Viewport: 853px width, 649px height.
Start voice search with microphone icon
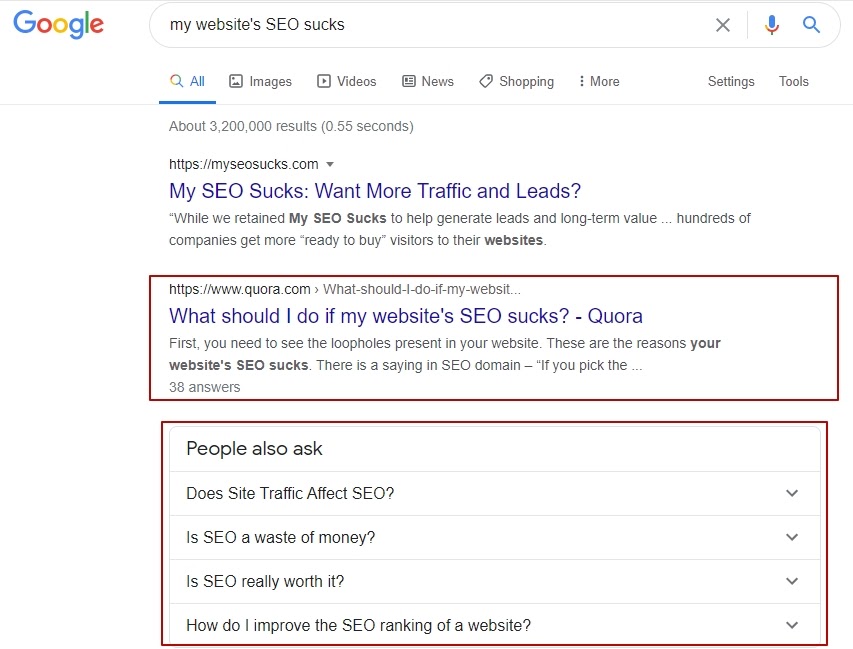tap(771, 25)
